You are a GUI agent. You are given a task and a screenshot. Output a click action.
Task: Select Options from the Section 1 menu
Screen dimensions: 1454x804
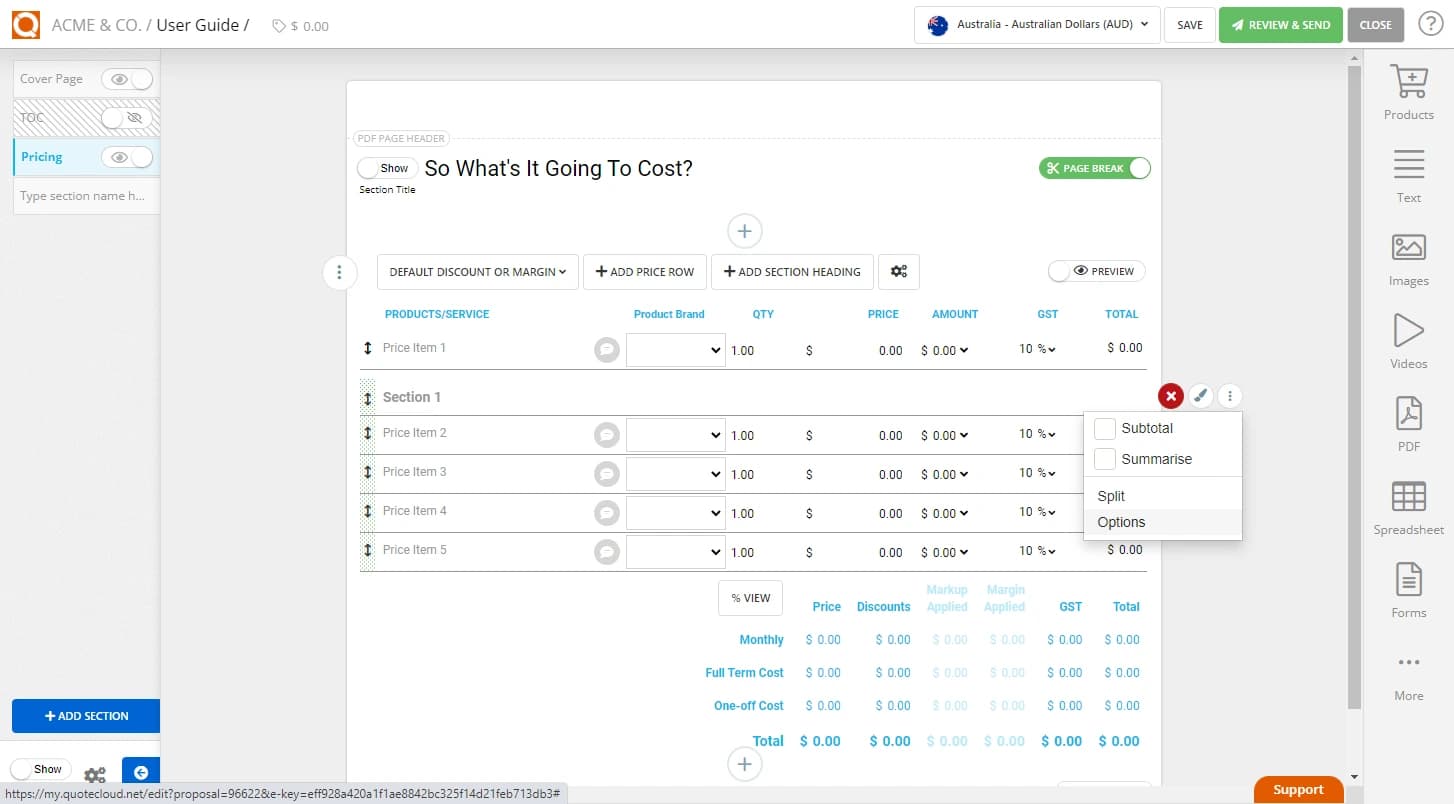pyautogui.click(x=1120, y=521)
